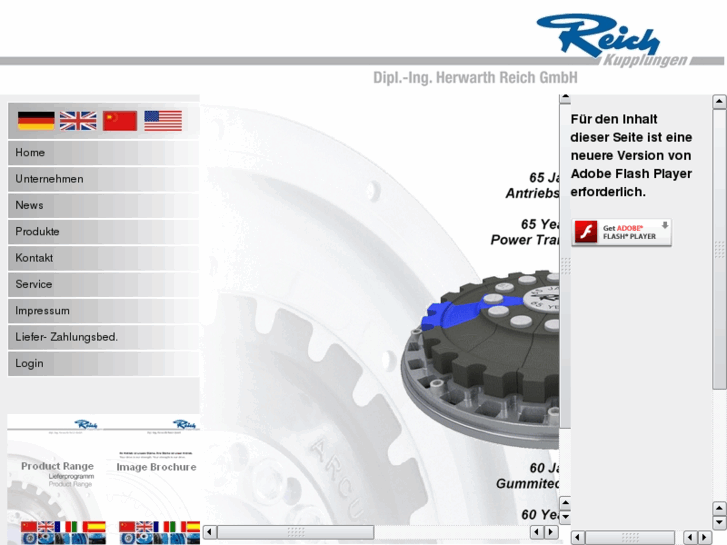Open the Product Range brochure thumbnail
727x545 pixels.
[55, 479]
